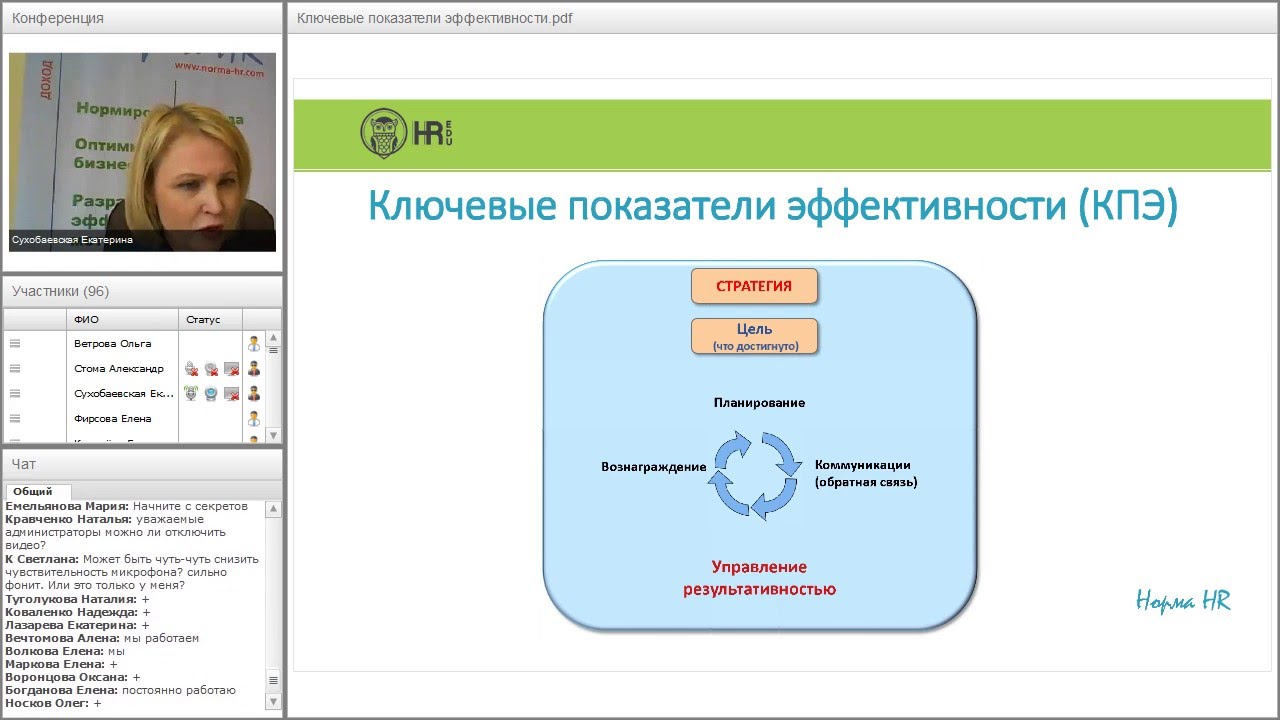Click Емельянова Мария's chat message

point(126,506)
